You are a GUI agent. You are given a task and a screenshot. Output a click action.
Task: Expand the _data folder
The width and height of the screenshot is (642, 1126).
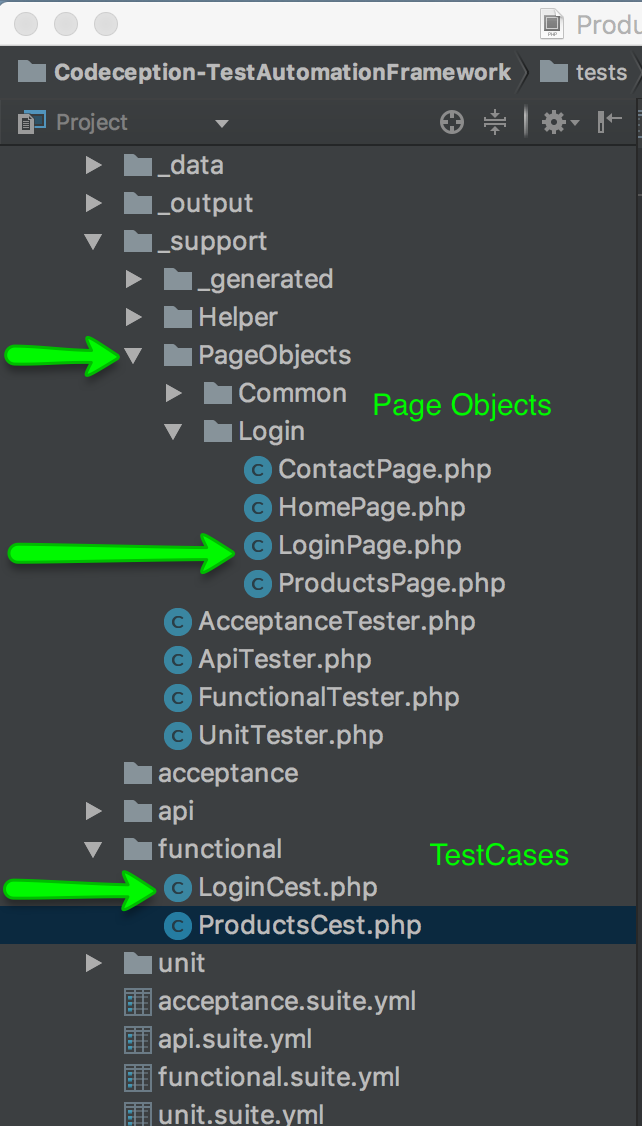[x=94, y=165]
